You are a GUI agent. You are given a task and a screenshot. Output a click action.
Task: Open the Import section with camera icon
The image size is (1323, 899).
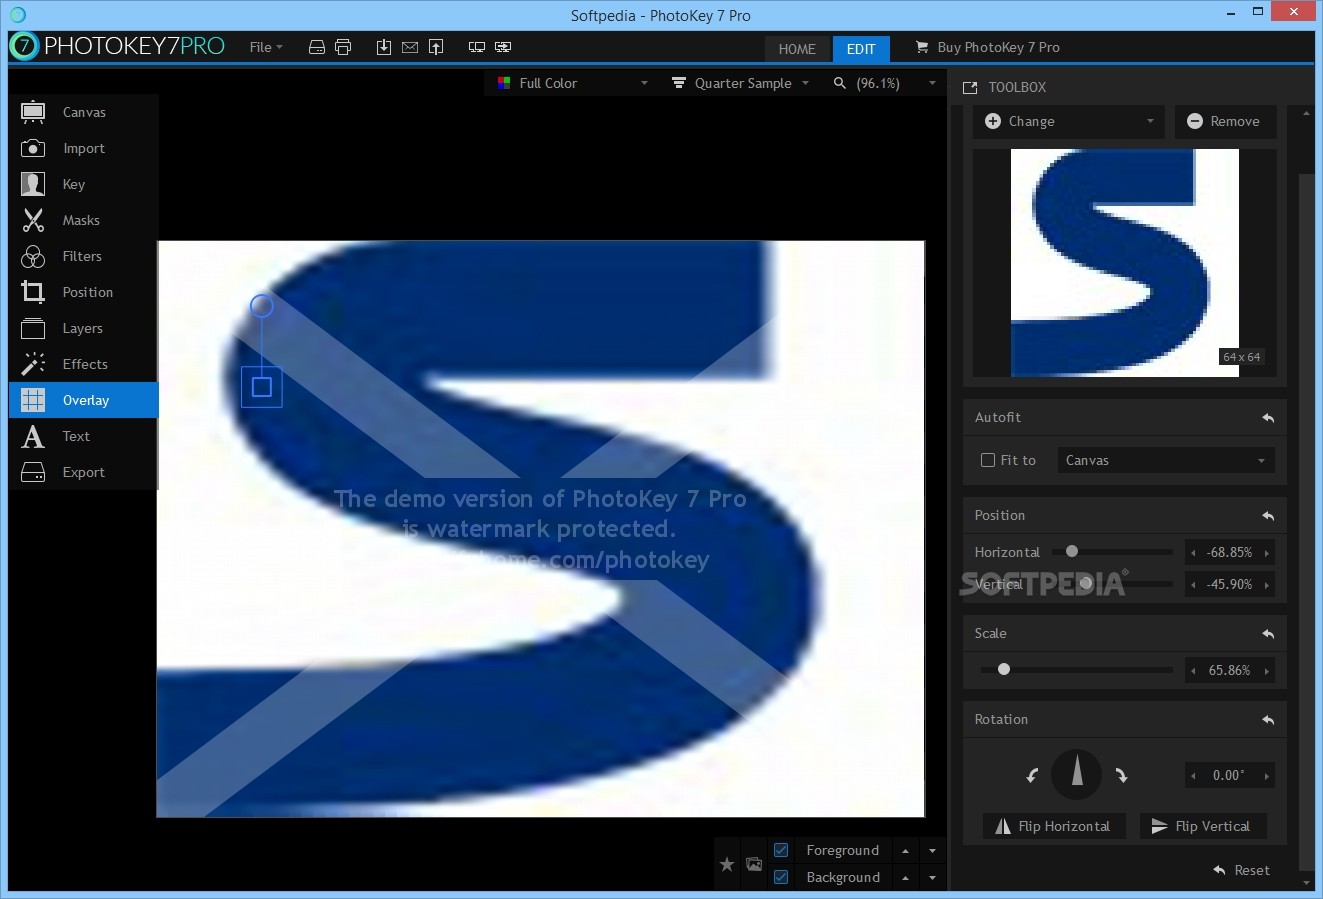tap(84, 148)
